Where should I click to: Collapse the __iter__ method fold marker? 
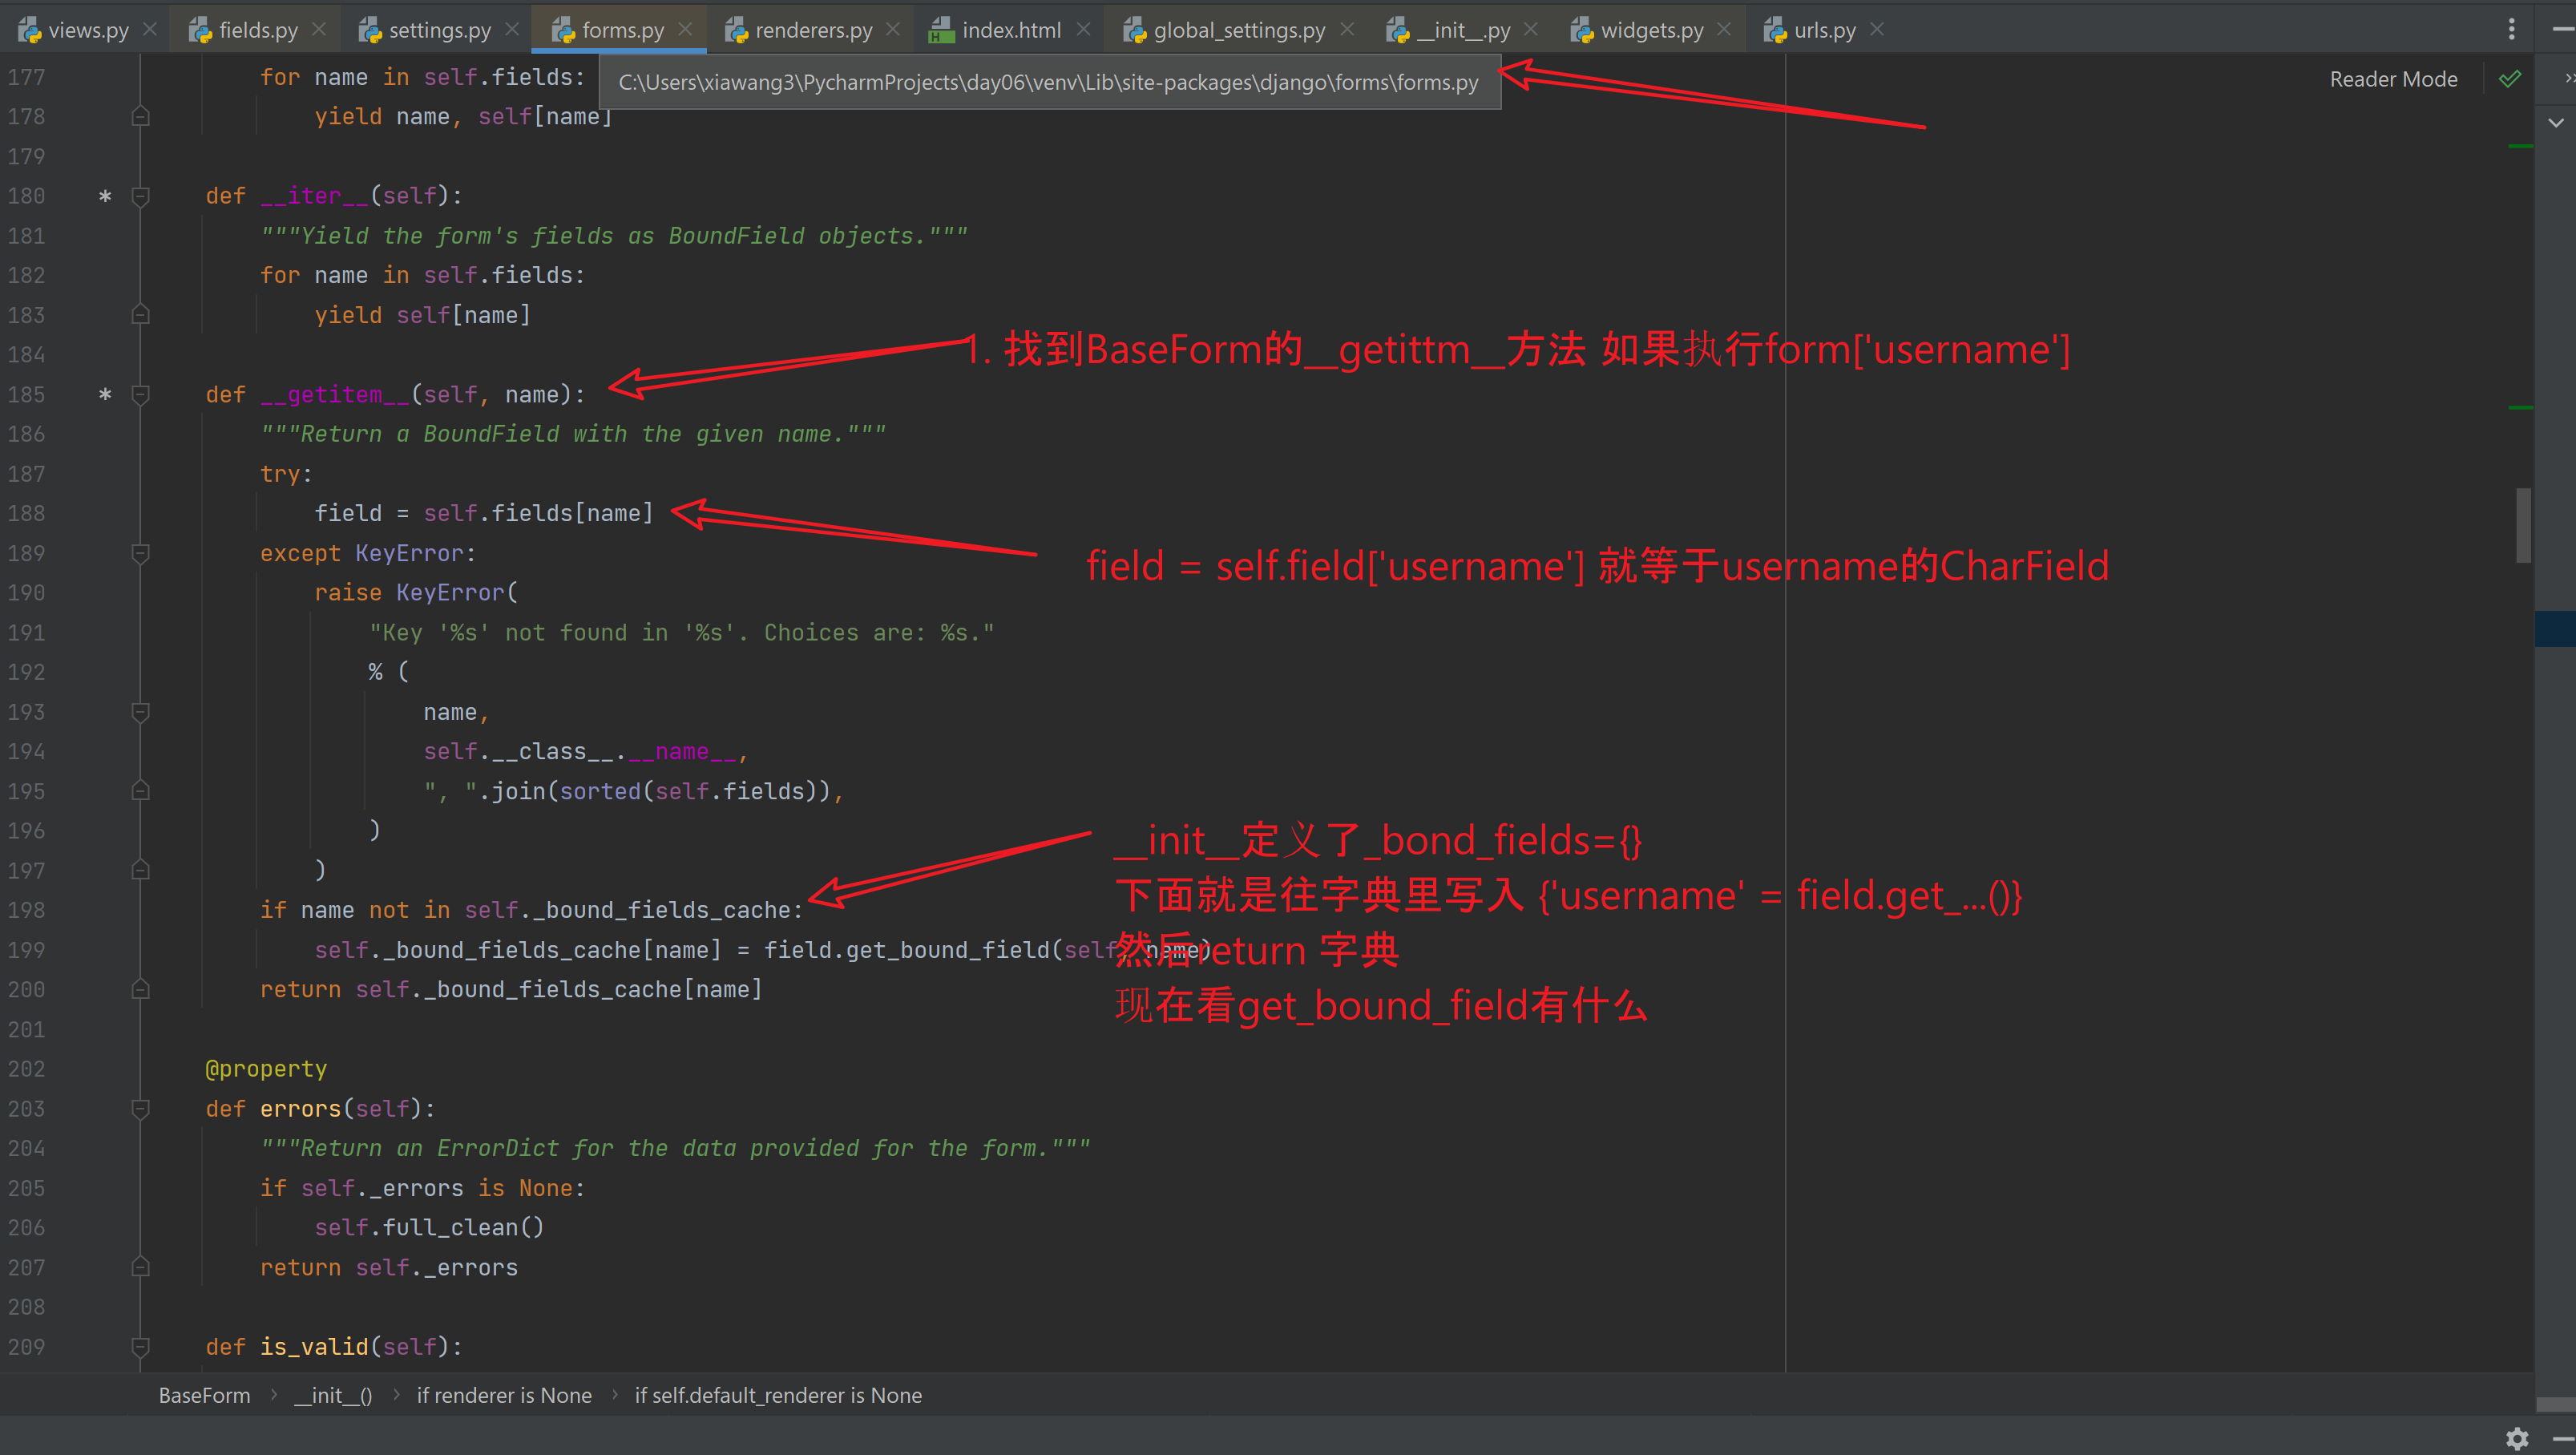[x=141, y=196]
